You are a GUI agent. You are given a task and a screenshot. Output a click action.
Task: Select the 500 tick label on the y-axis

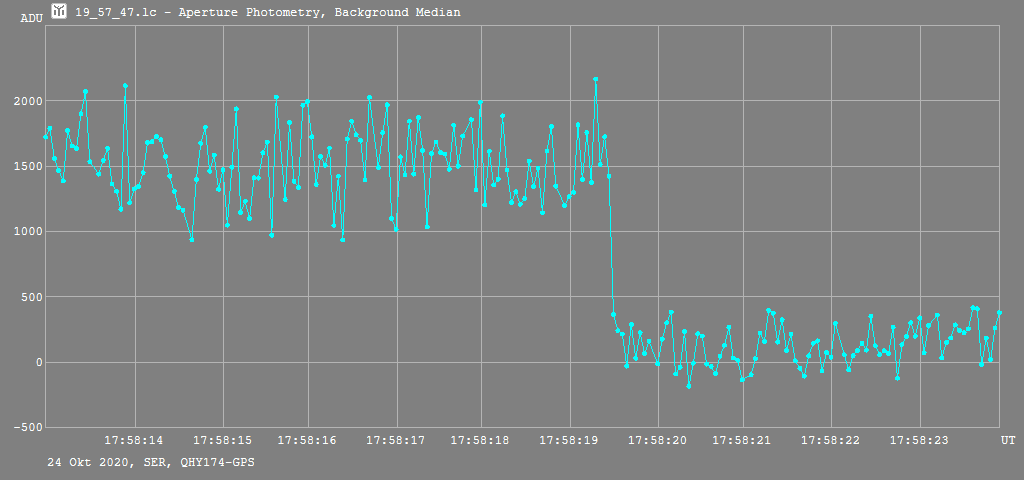[30, 297]
